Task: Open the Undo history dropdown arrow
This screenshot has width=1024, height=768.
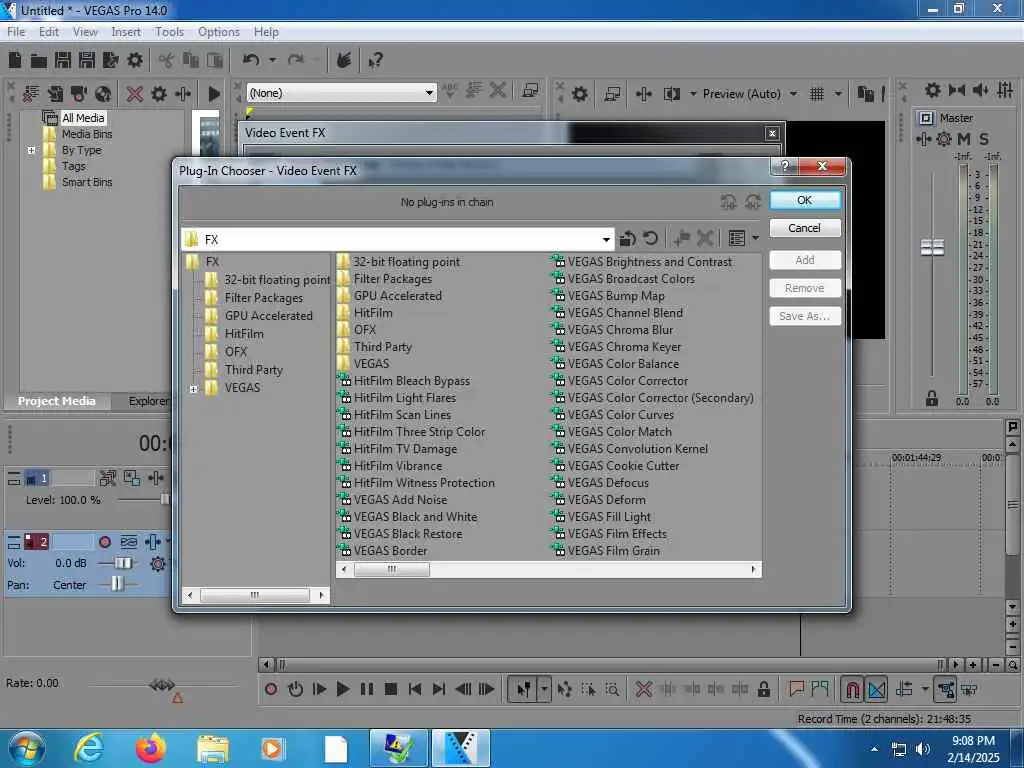Action: click(x=272, y=60)
